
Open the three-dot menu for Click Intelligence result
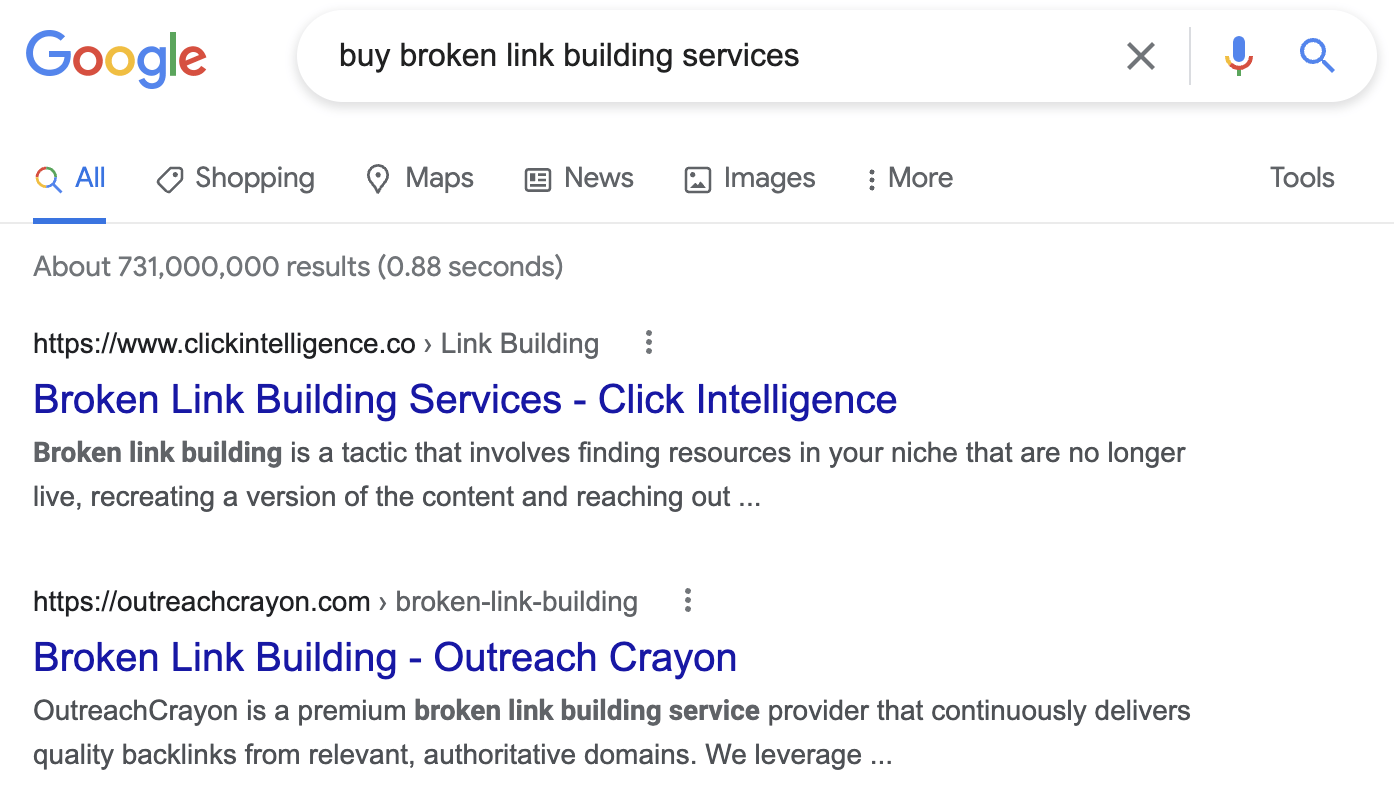(x=648, y=342)
